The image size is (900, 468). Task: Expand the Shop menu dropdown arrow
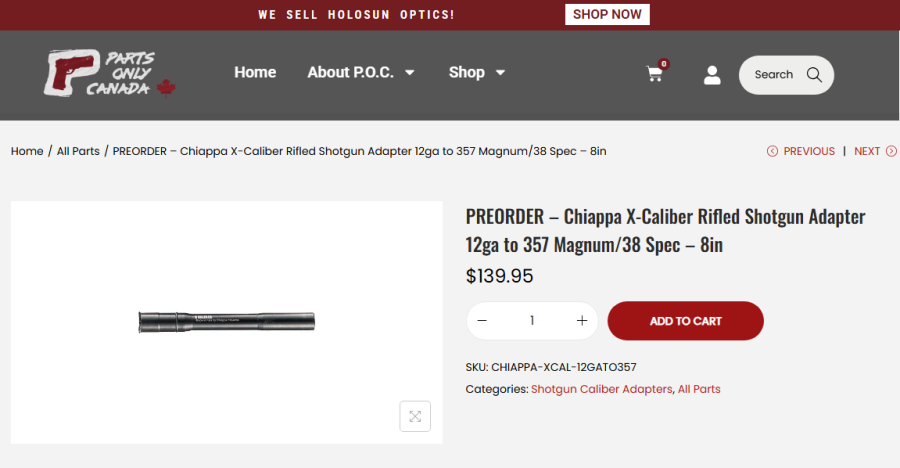[500, 73]
